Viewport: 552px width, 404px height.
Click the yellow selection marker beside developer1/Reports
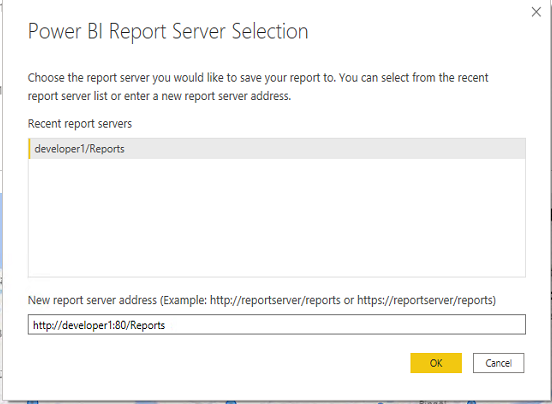[x=29, y=149]
